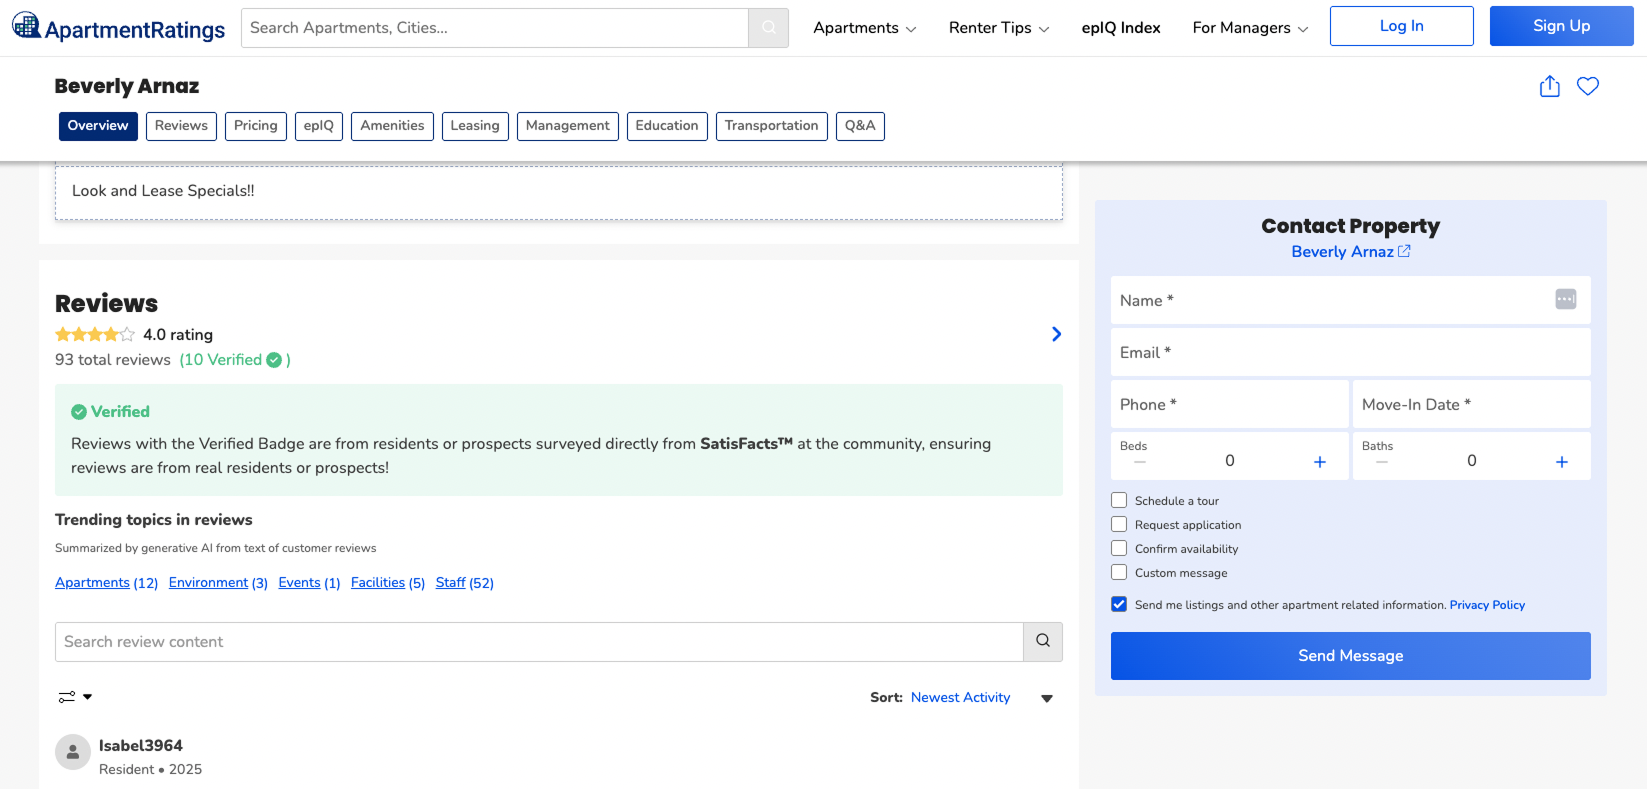
Task: Click the heart favorite icon
Action: 1587,87
